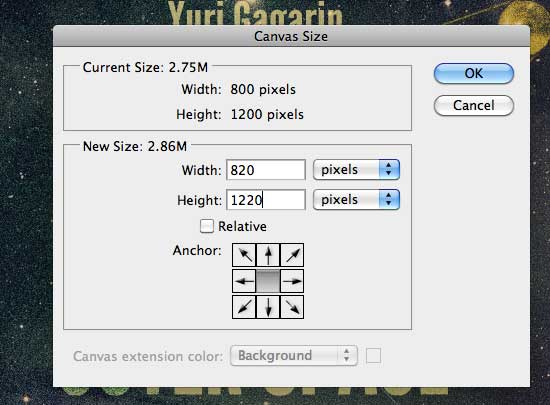Set anchor to the bottom-left arrow
The image size is (550, 405).
coord(244,307)
